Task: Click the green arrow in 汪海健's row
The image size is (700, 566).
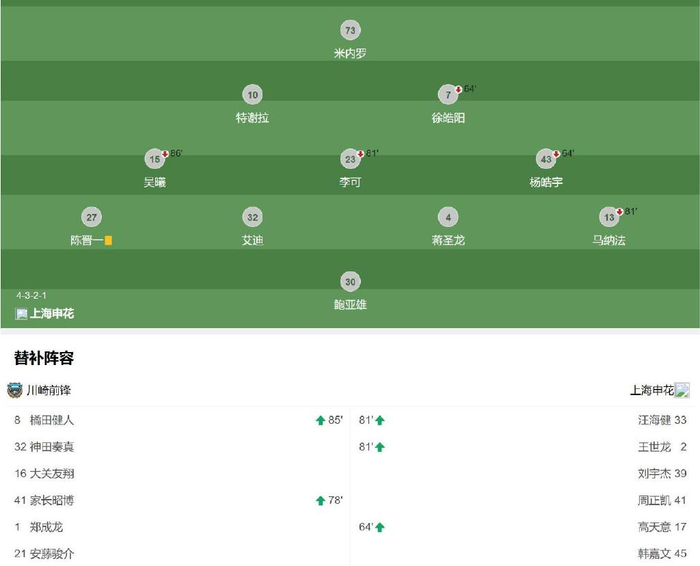Action: click(x=380, y=420)
